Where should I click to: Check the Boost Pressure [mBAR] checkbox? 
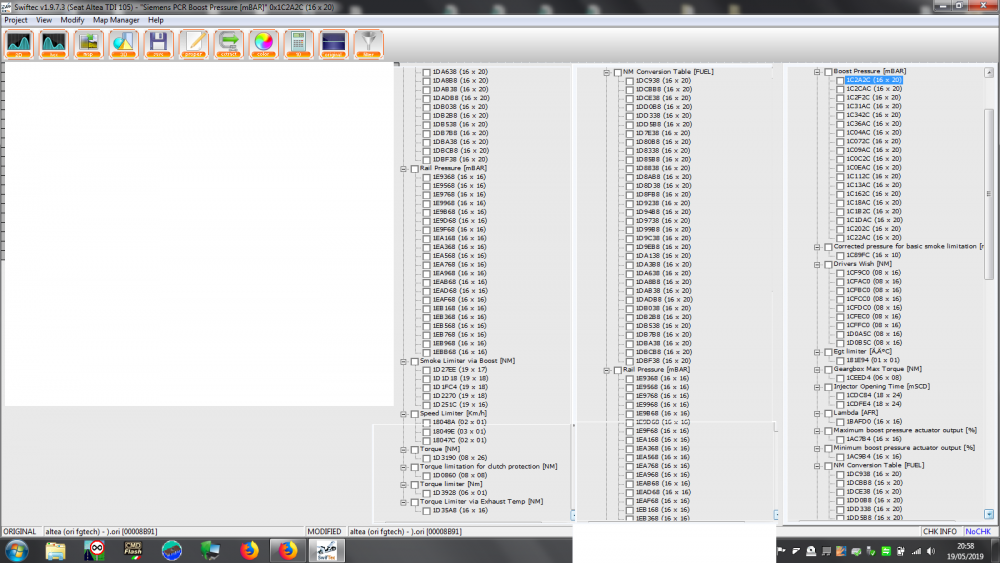click(828, 72)
